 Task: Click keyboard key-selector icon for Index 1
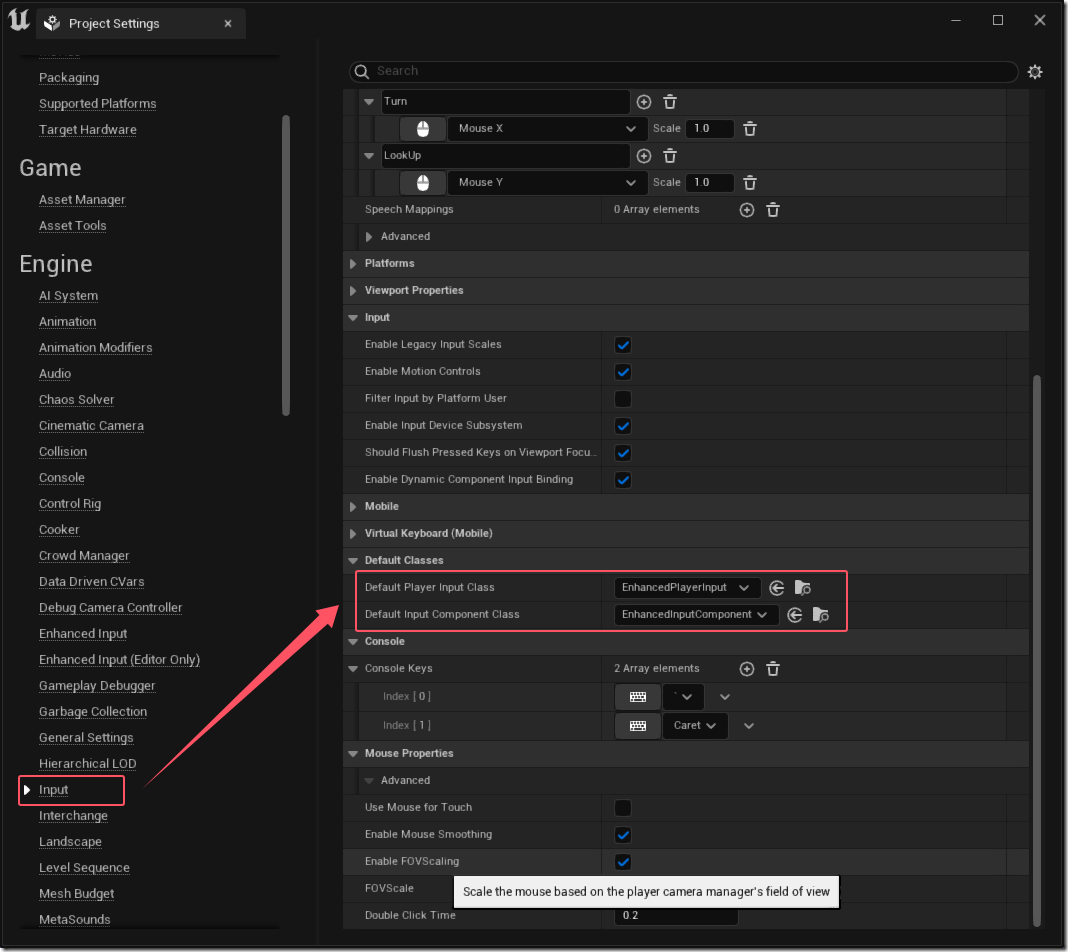[638, 726]
